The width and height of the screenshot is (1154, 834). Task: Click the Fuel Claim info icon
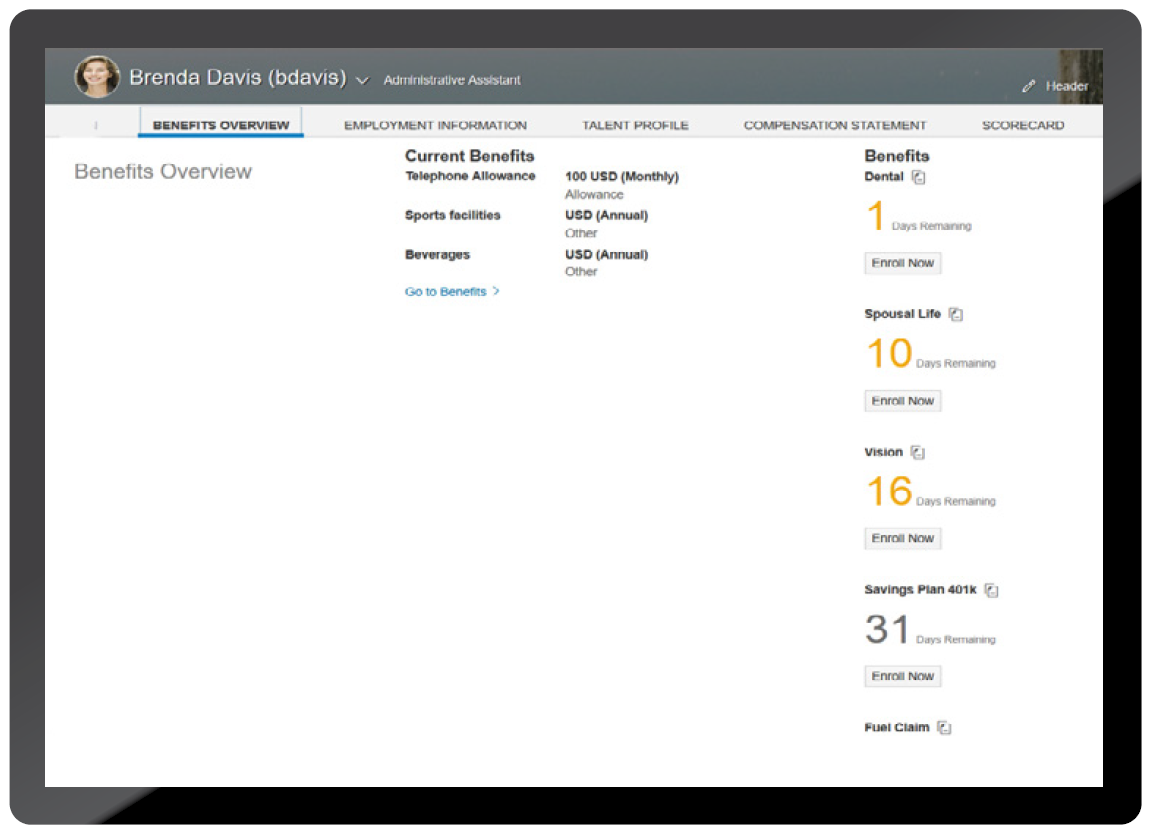tap(944, 728)
